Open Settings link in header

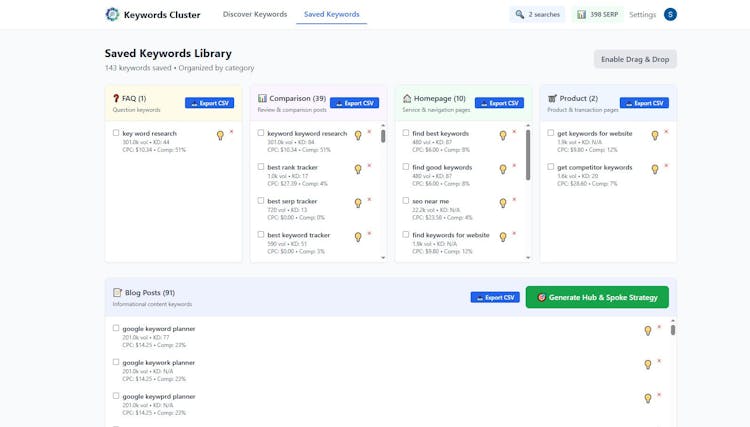click(x=643, y=15)
